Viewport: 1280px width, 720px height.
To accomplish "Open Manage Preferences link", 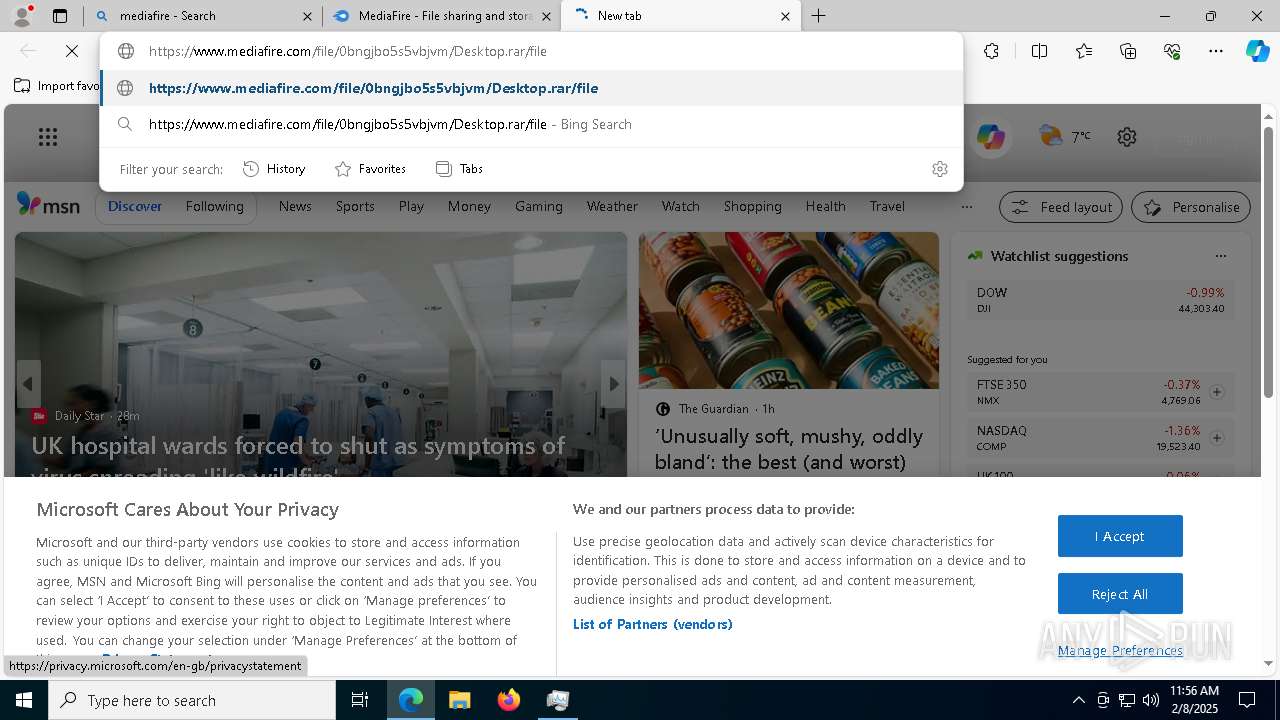I will pos(1120,650).
